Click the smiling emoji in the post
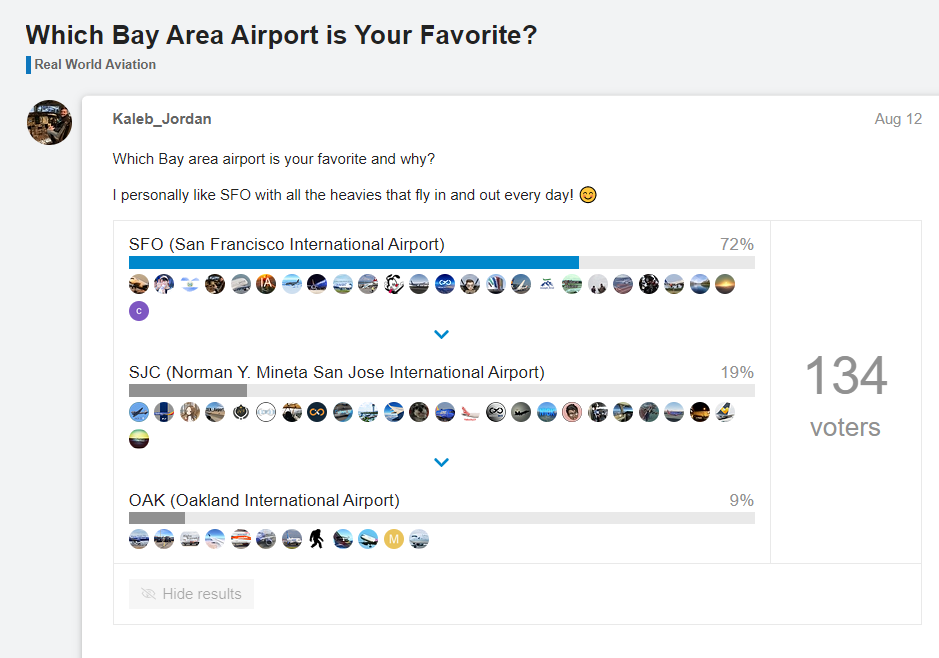 point(588,195)
